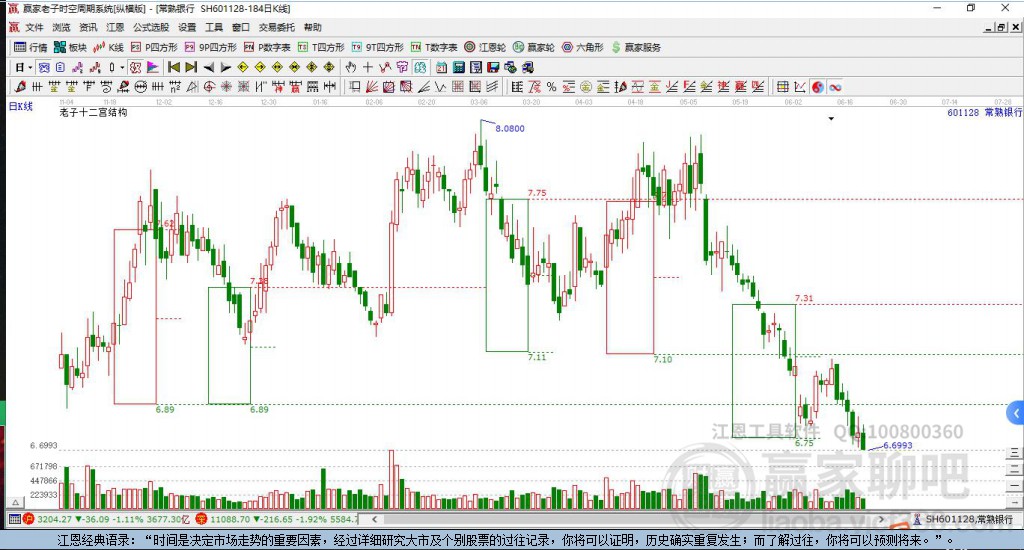1024x550 pixels.
Task: Open the 公式选股 menu
Action: pyautogui.click(x=151, y=27)
